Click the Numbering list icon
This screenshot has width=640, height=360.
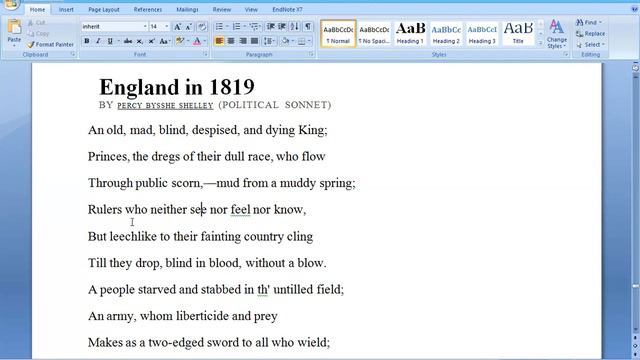click(236, 27)
